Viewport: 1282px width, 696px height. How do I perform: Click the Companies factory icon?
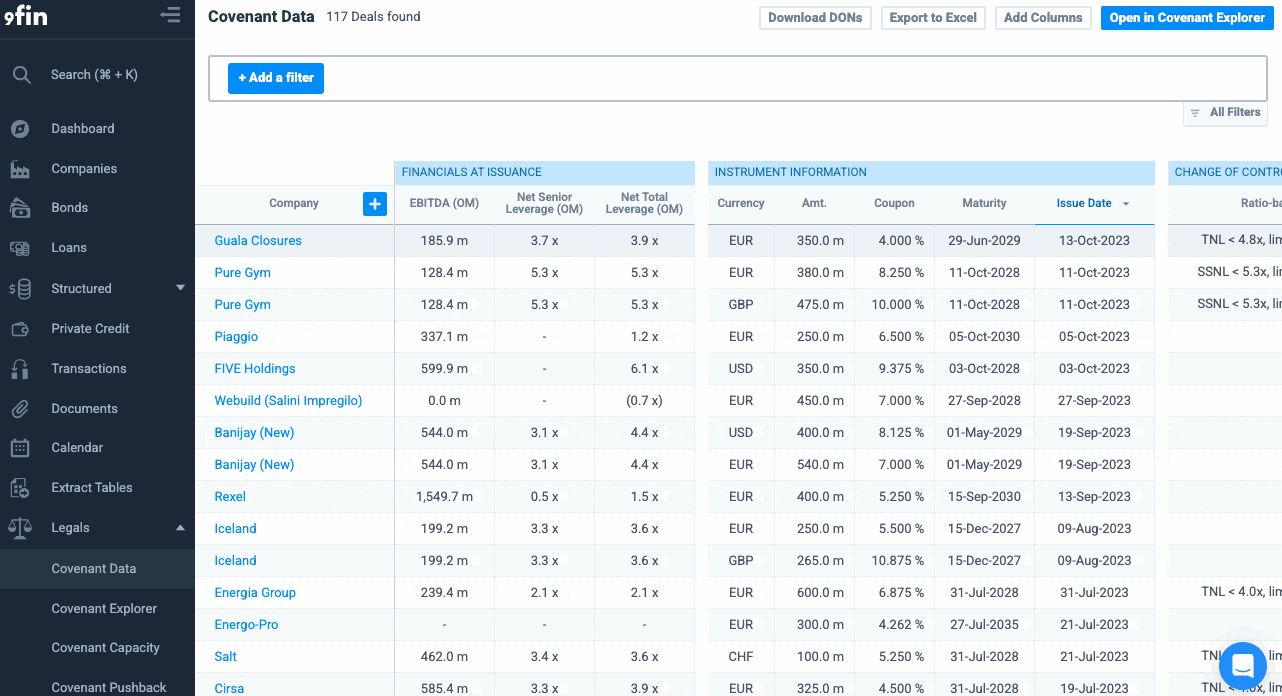(x=20, y=169)
